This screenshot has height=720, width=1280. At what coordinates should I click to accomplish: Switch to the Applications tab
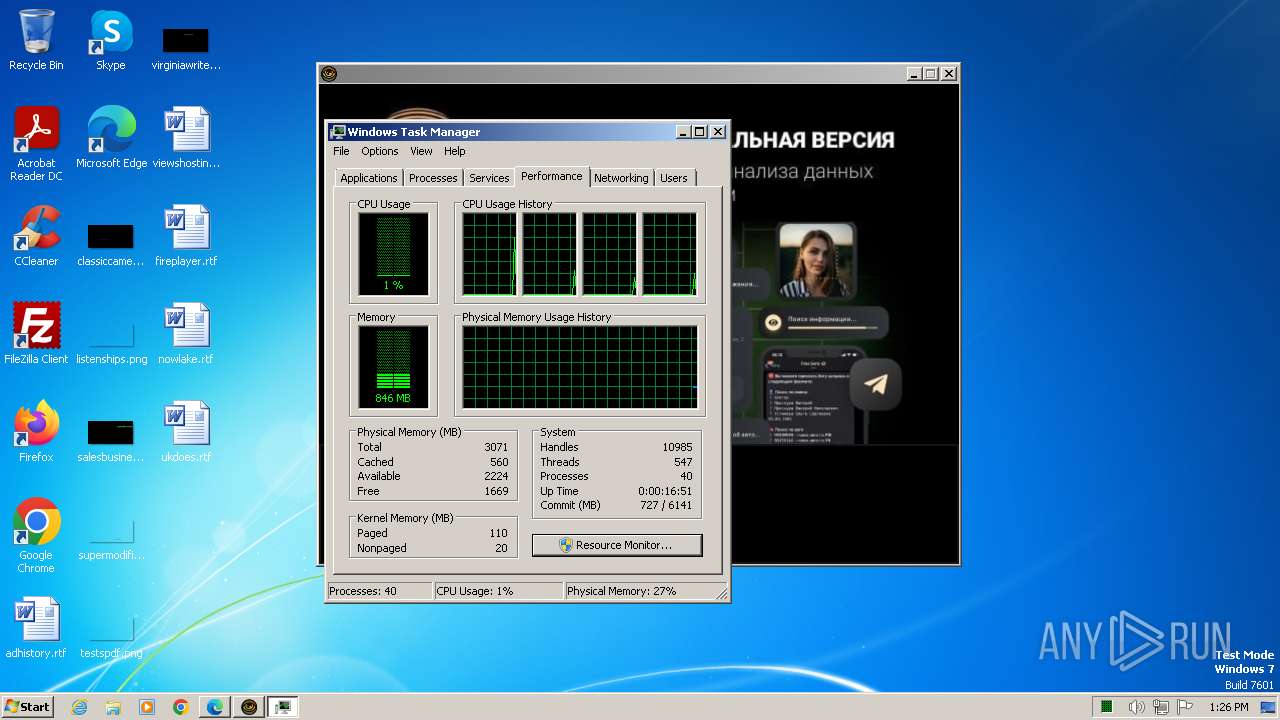[369, 178]
